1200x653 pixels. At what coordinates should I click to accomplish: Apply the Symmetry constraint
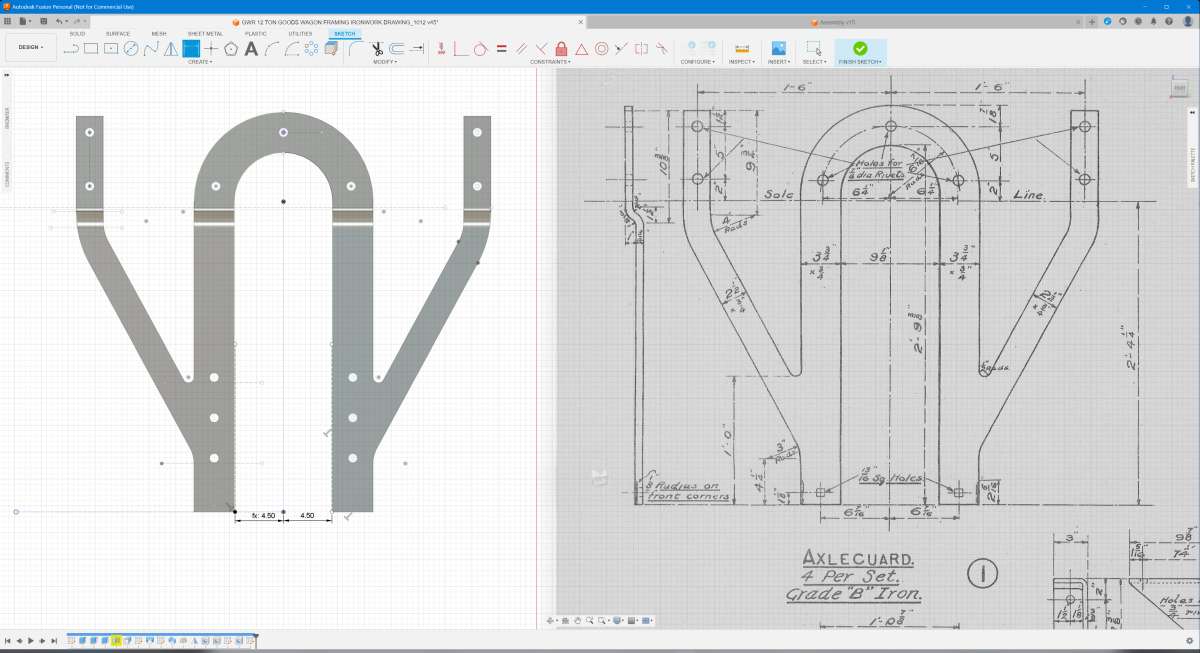pyautogui.click(x=642, y=47)
